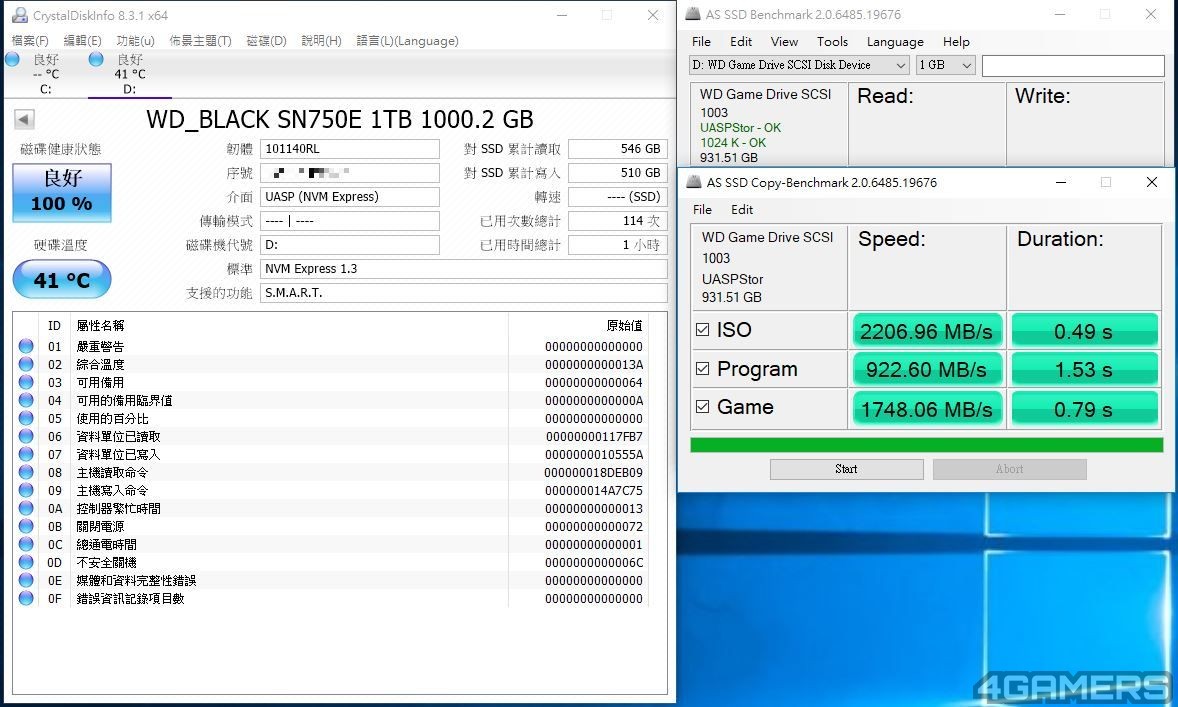Click the 41 °C temperature button
The height and width of the screenshot is (707, 1178).
pyautogui.click(x=62, y=279)
